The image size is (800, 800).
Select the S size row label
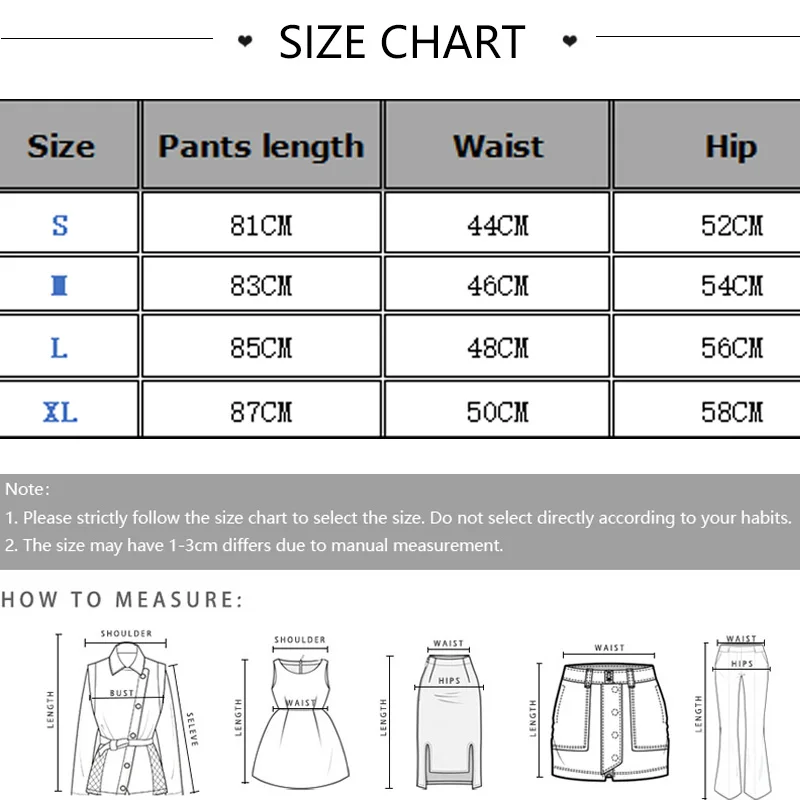pos(60,225)
